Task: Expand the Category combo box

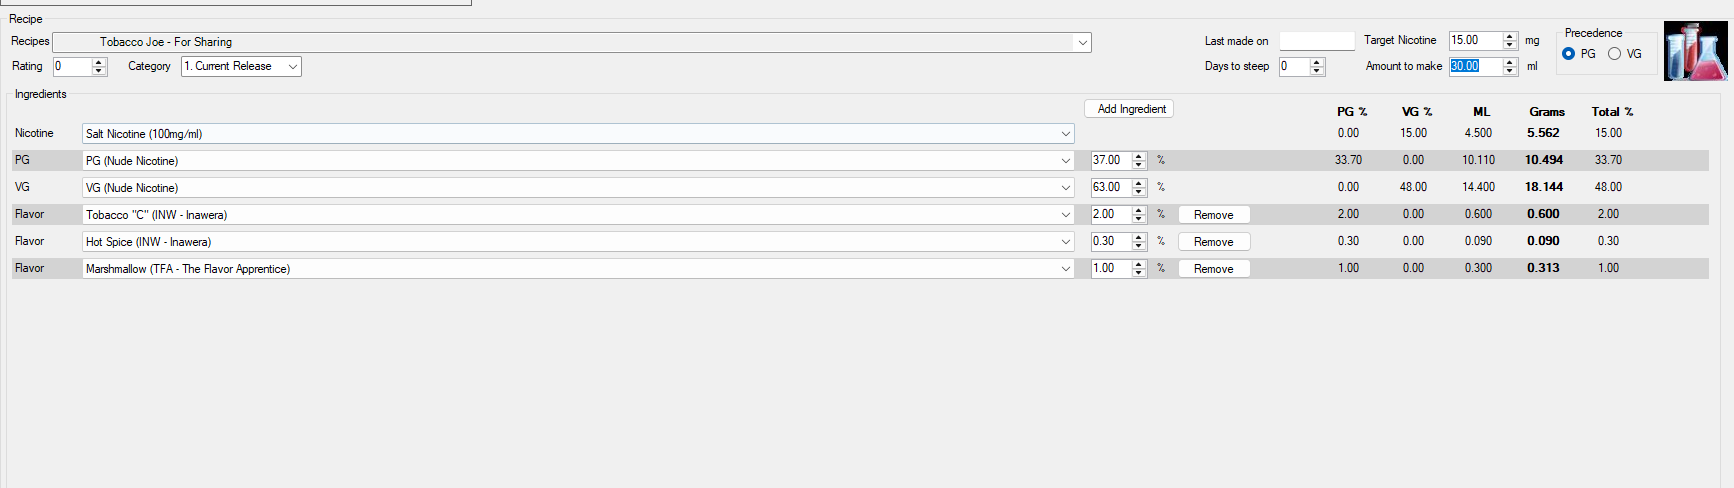Action: tap(293, 66)
